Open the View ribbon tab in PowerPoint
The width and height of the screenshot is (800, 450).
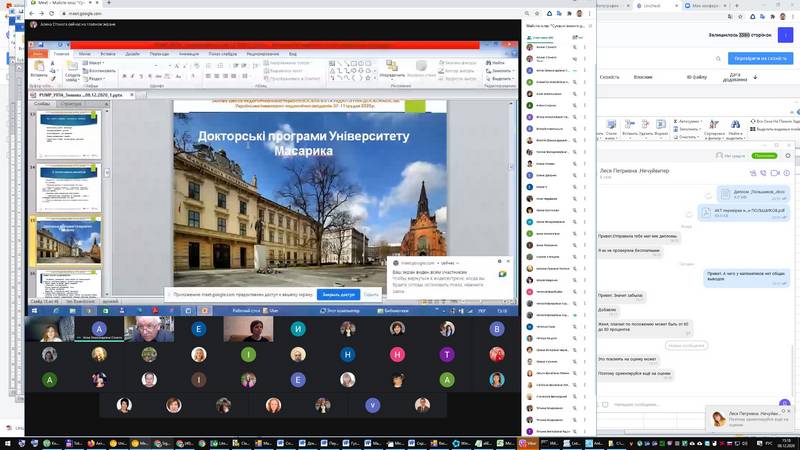[293, 54]
